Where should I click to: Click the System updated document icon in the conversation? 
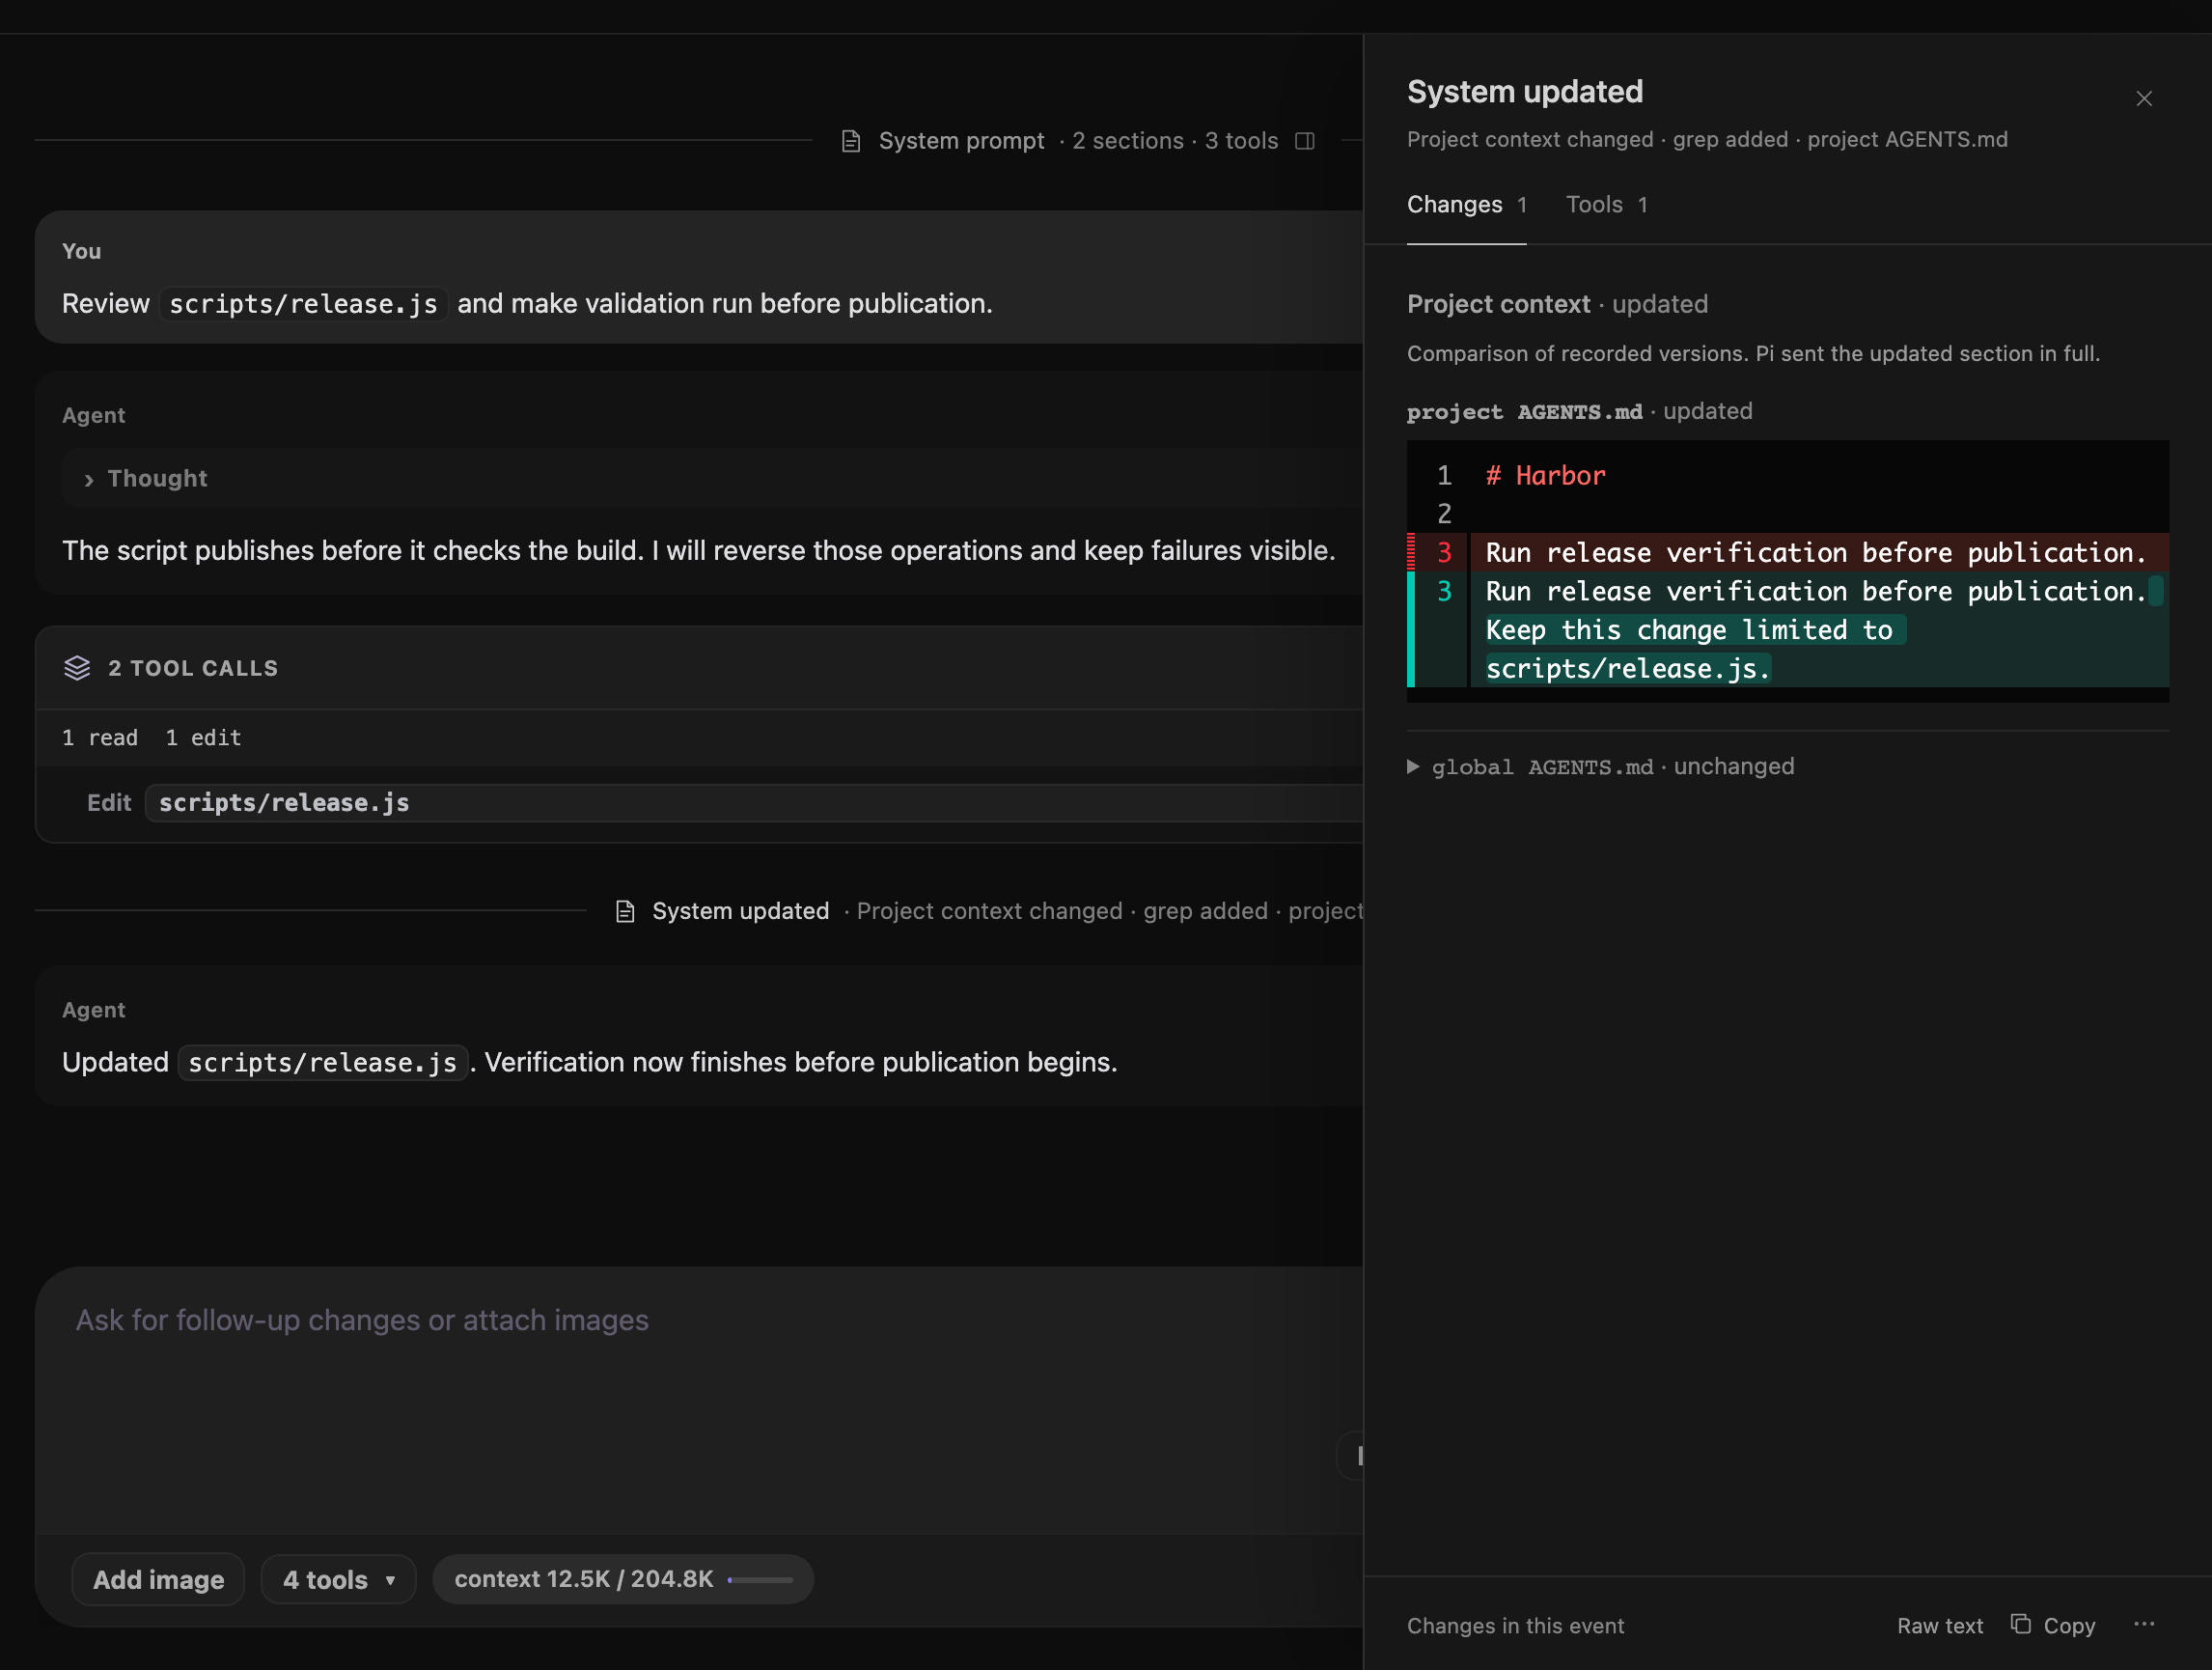(x=625, y=911)
